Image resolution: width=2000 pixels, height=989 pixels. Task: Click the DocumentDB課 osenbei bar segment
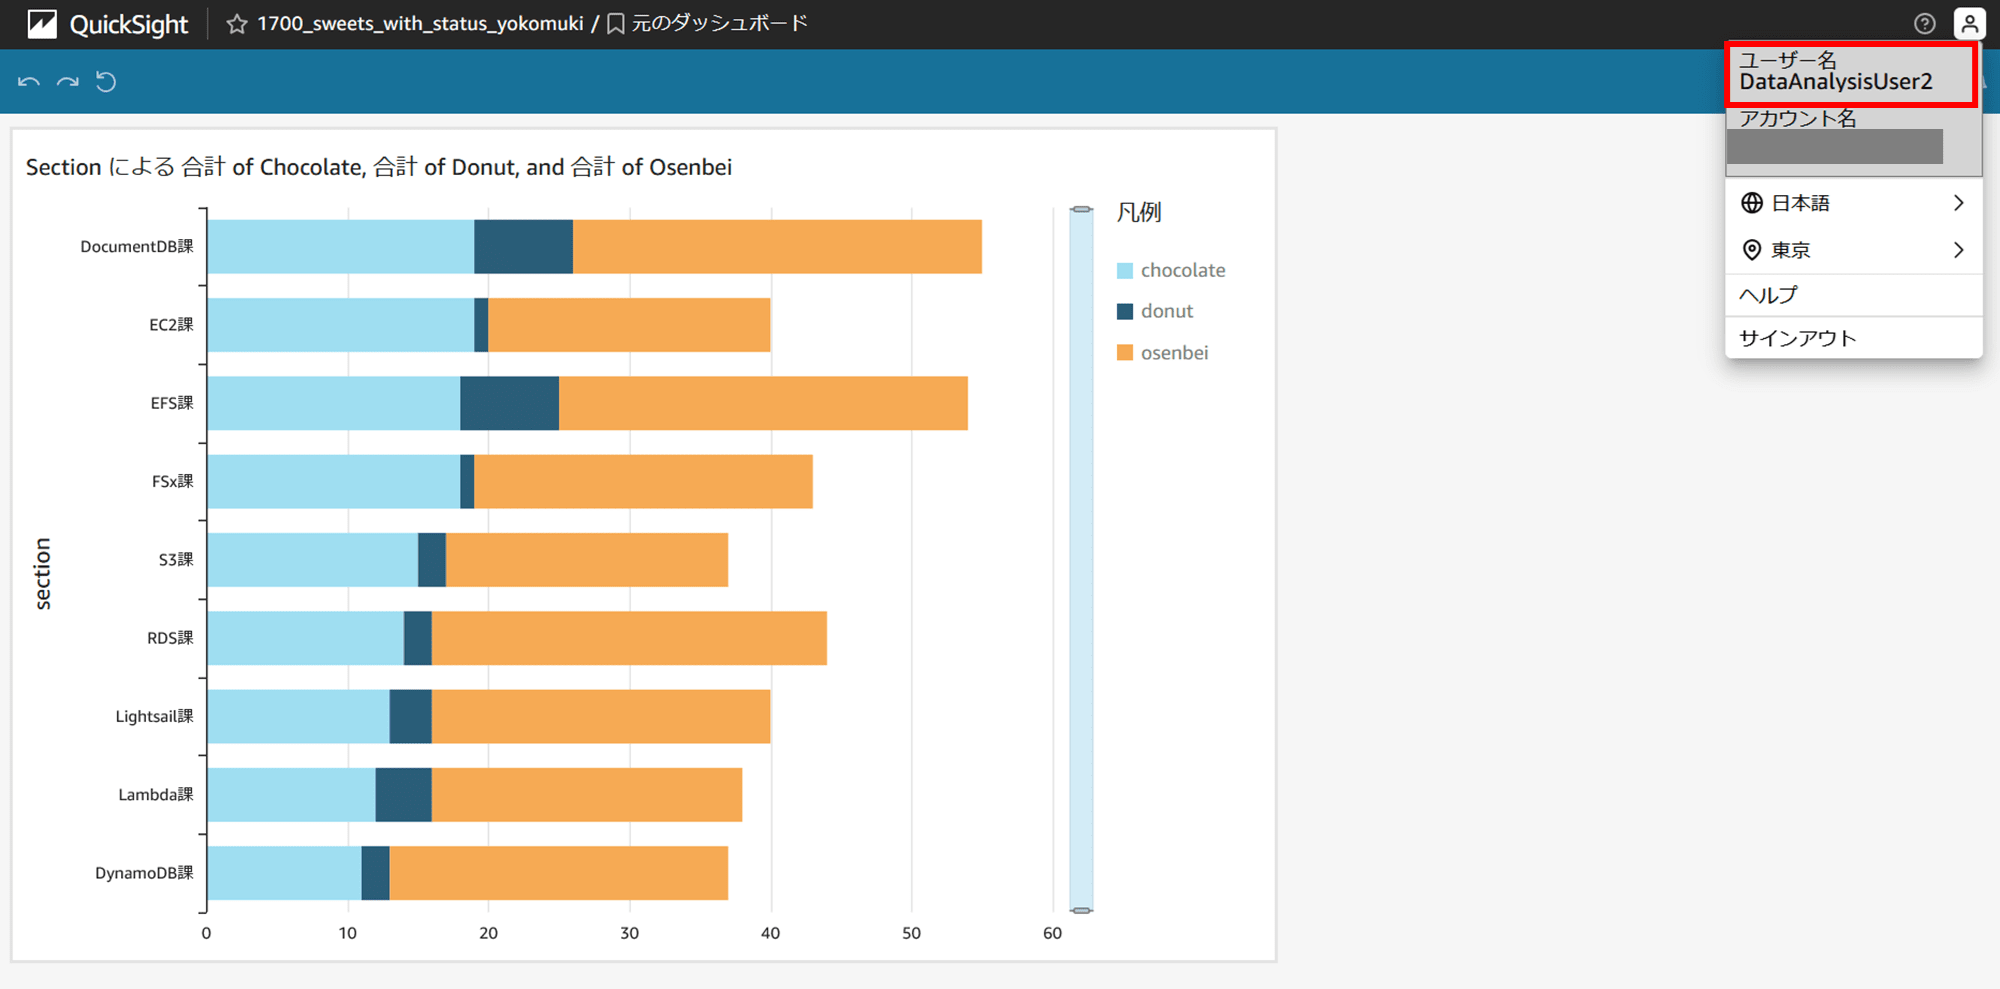pyautogui.click(x=777, y=246)
